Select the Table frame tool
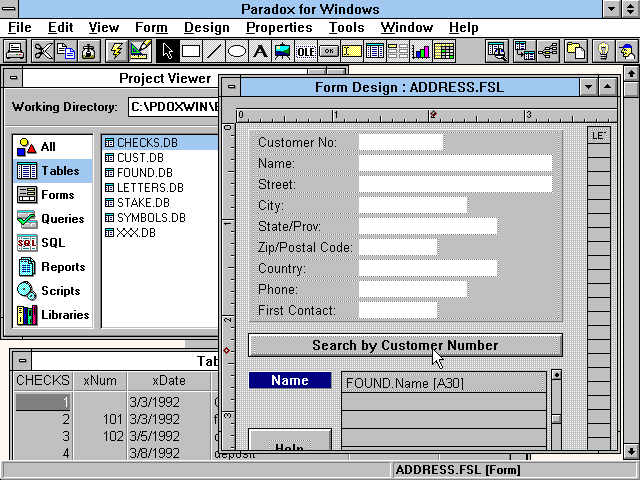This screenshot has height=480, width=640. (x=375, y=51)
